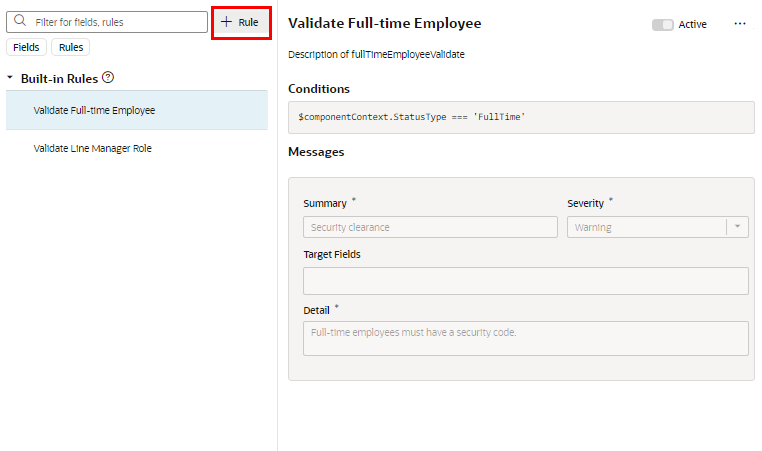Click the Validate Full-time Employee heading
This screenshot has height=451, width=762.
tap(384, 23)
